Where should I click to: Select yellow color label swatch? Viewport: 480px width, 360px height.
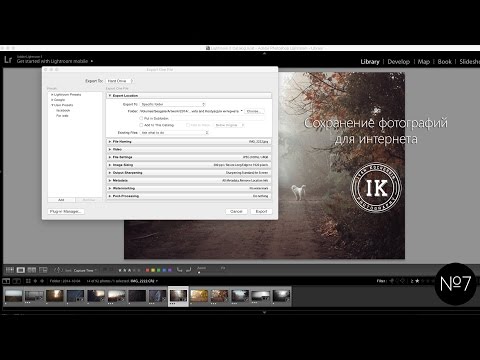[x=153, y=270]
